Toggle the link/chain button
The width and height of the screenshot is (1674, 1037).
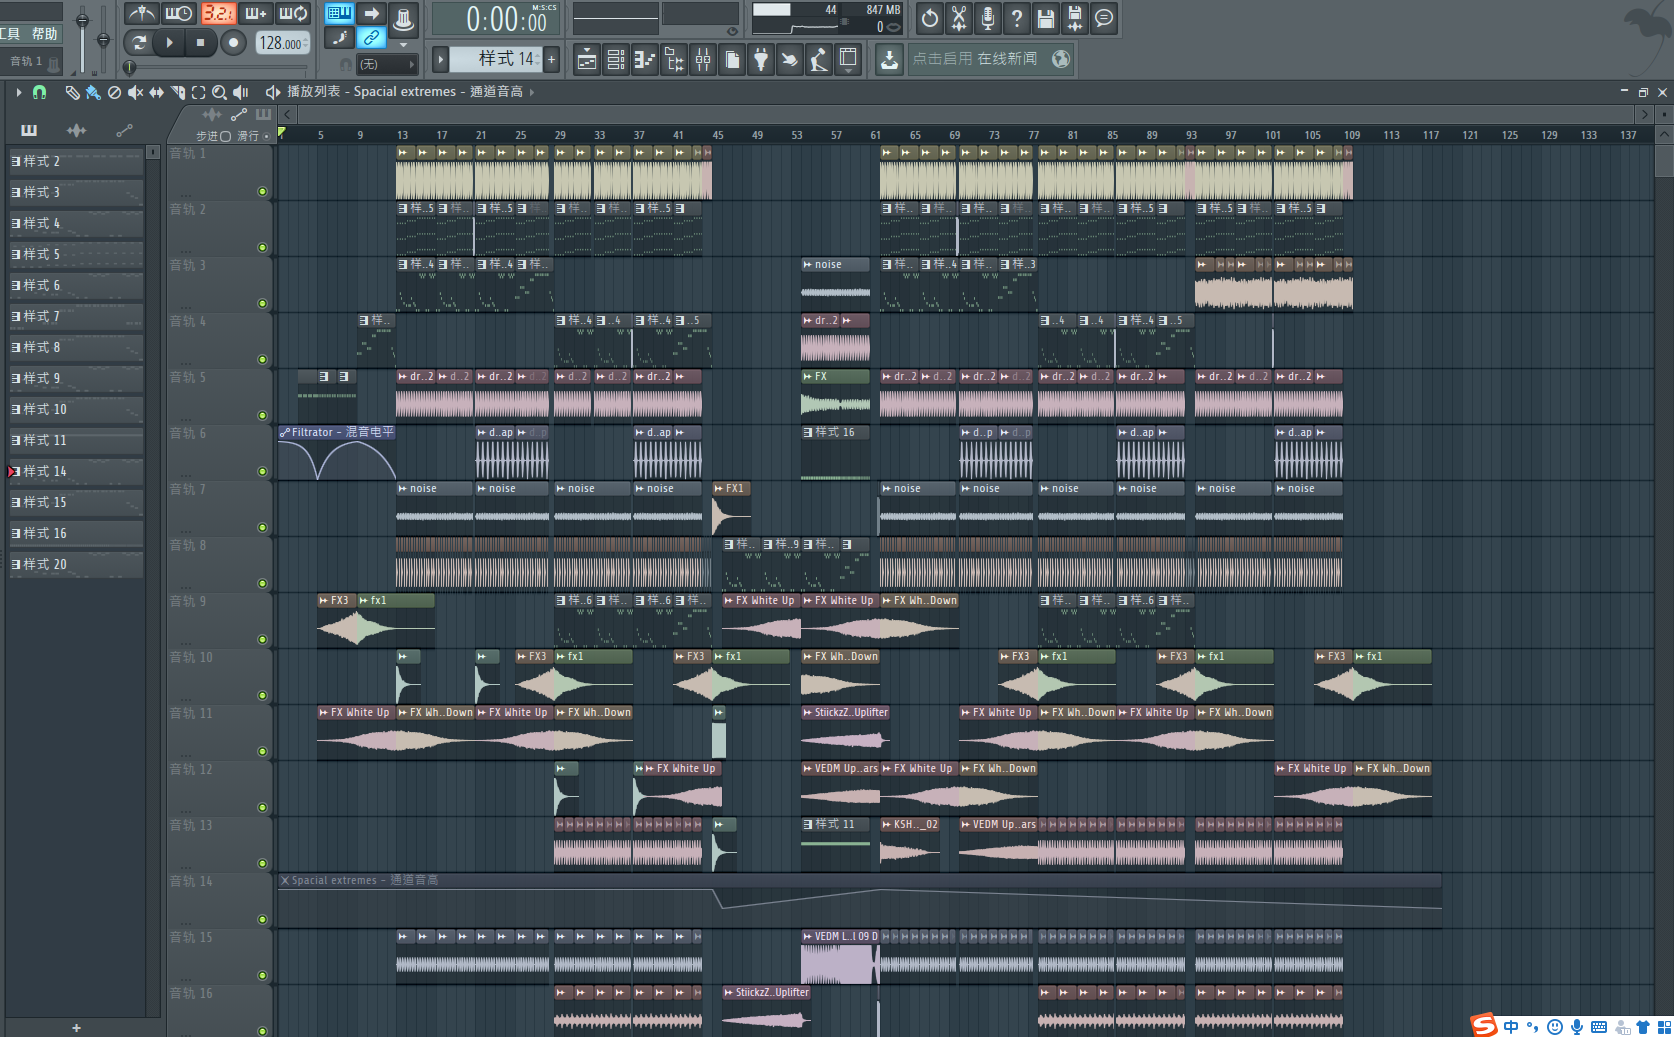tap(371, 38)
